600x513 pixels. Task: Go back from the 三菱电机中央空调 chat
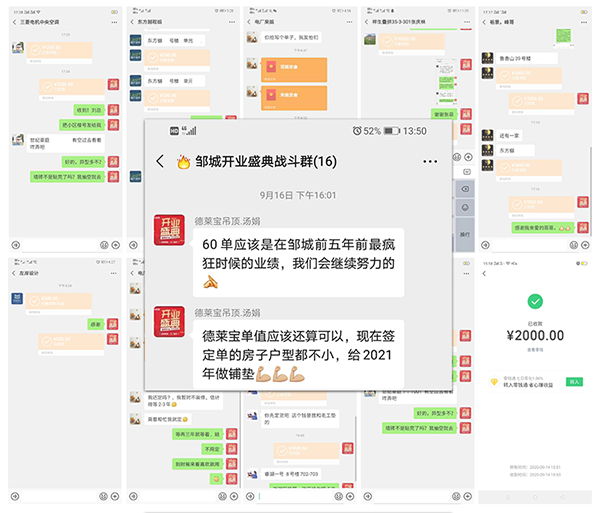pyautogui.click(x=14, y=22)
